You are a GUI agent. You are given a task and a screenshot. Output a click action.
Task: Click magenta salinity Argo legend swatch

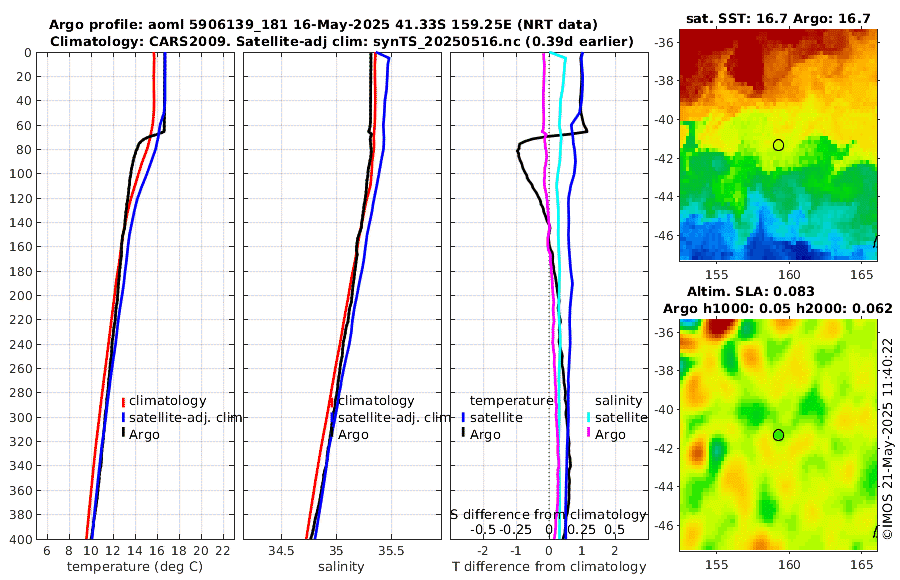tap(589, 434)
